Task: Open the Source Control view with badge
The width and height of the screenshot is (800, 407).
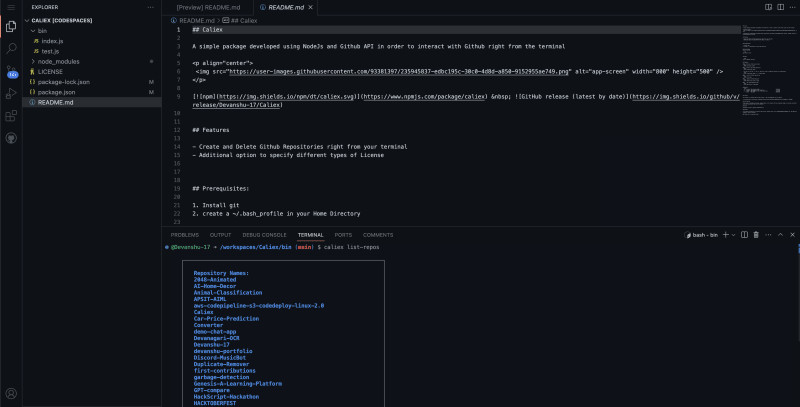Action: tap(11, 71)
